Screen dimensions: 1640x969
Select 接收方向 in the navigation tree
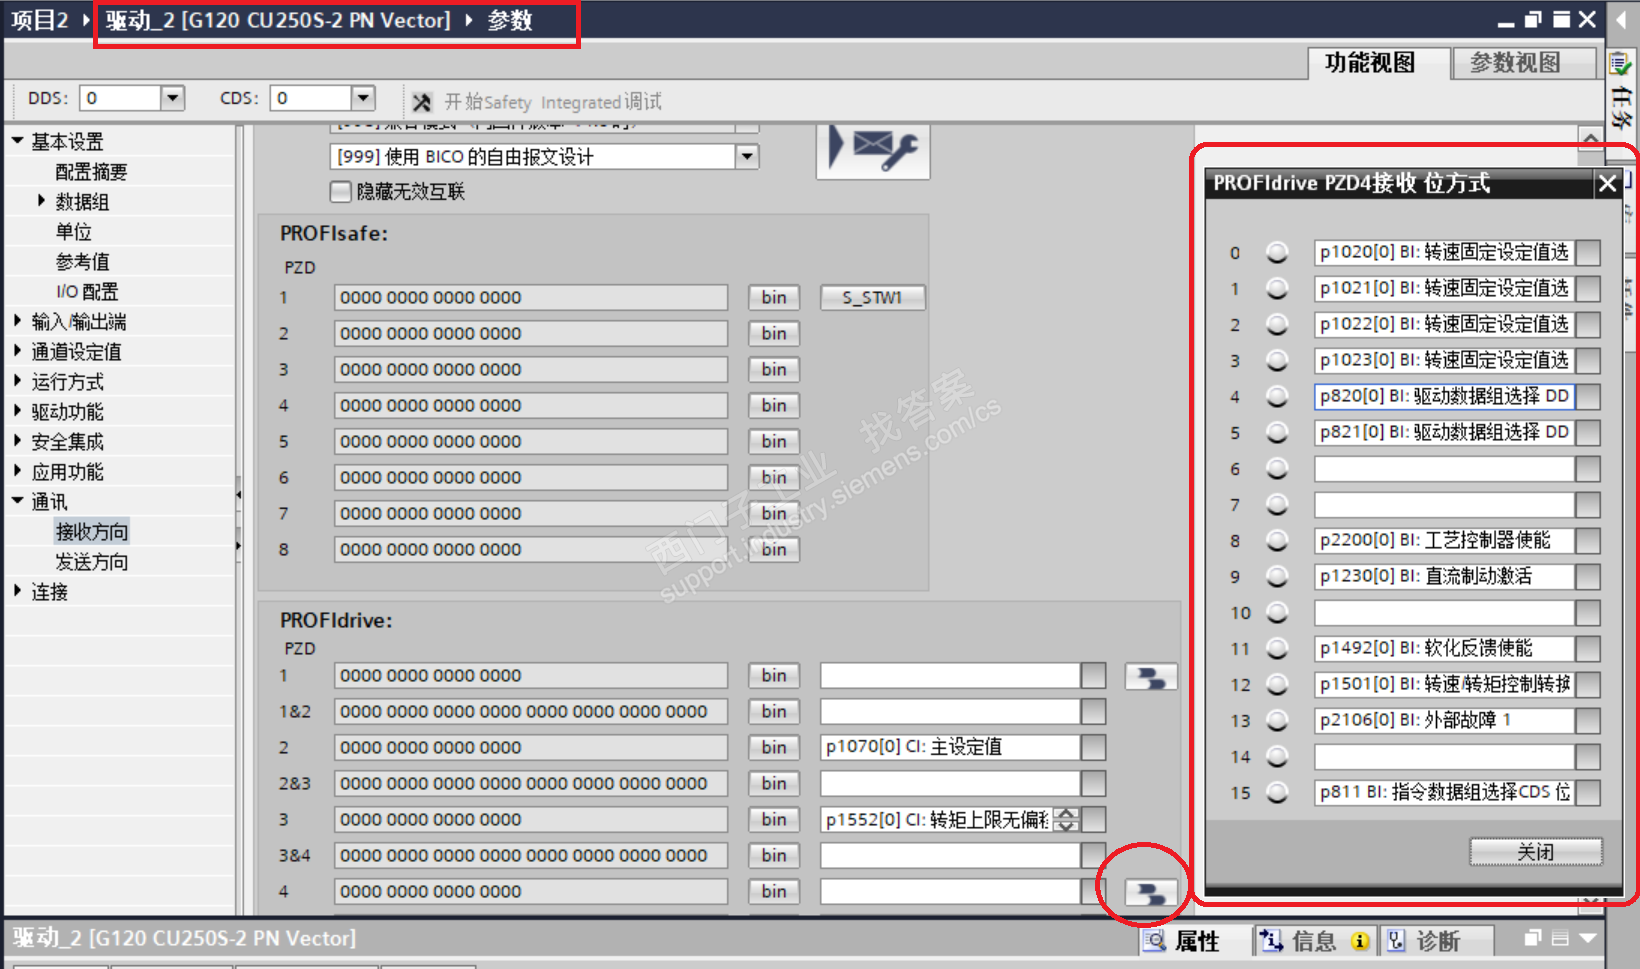point(92,532)
